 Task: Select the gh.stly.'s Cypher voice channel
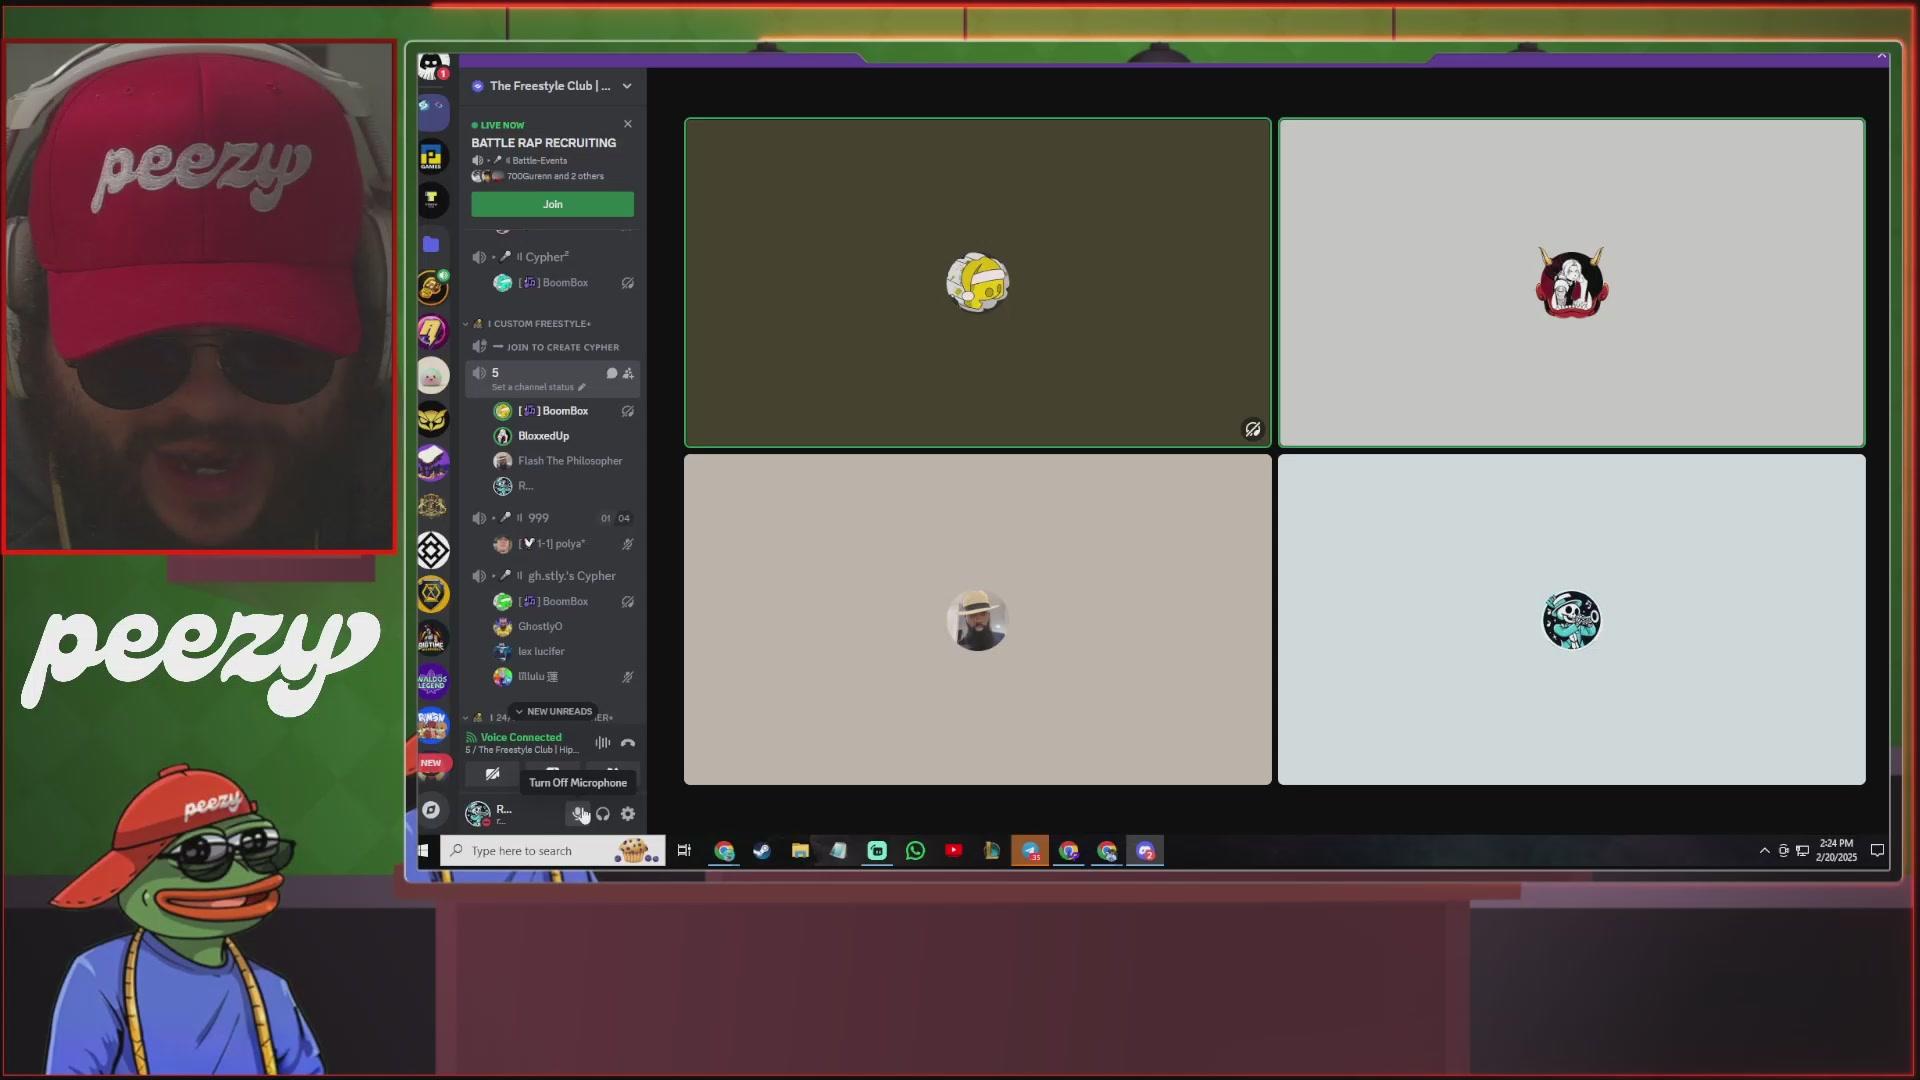coord(552,576)
